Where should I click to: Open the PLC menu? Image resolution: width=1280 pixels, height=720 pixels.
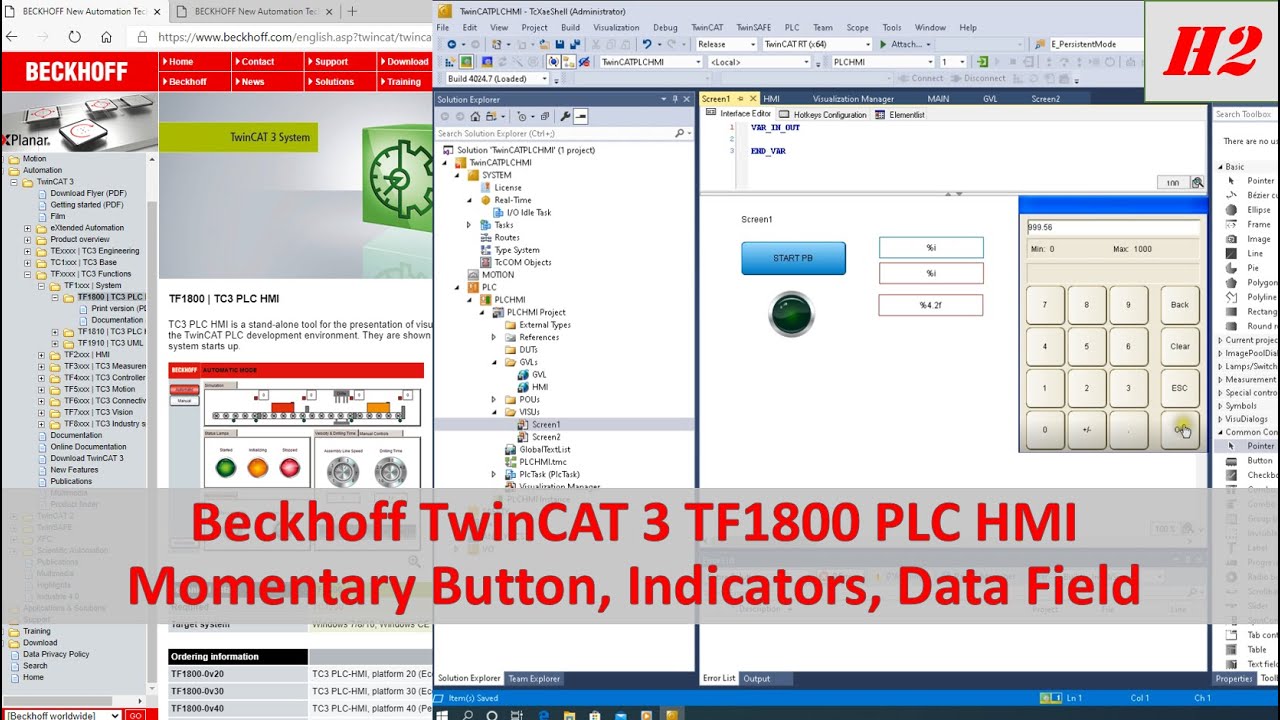pos(792,28)
